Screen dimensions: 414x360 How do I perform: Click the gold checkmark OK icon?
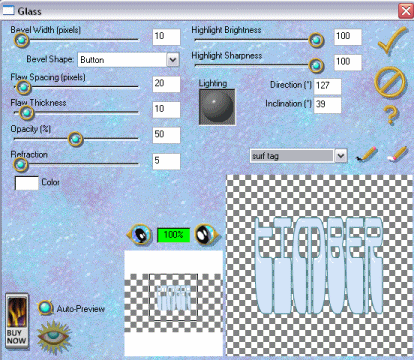(392, 41)
